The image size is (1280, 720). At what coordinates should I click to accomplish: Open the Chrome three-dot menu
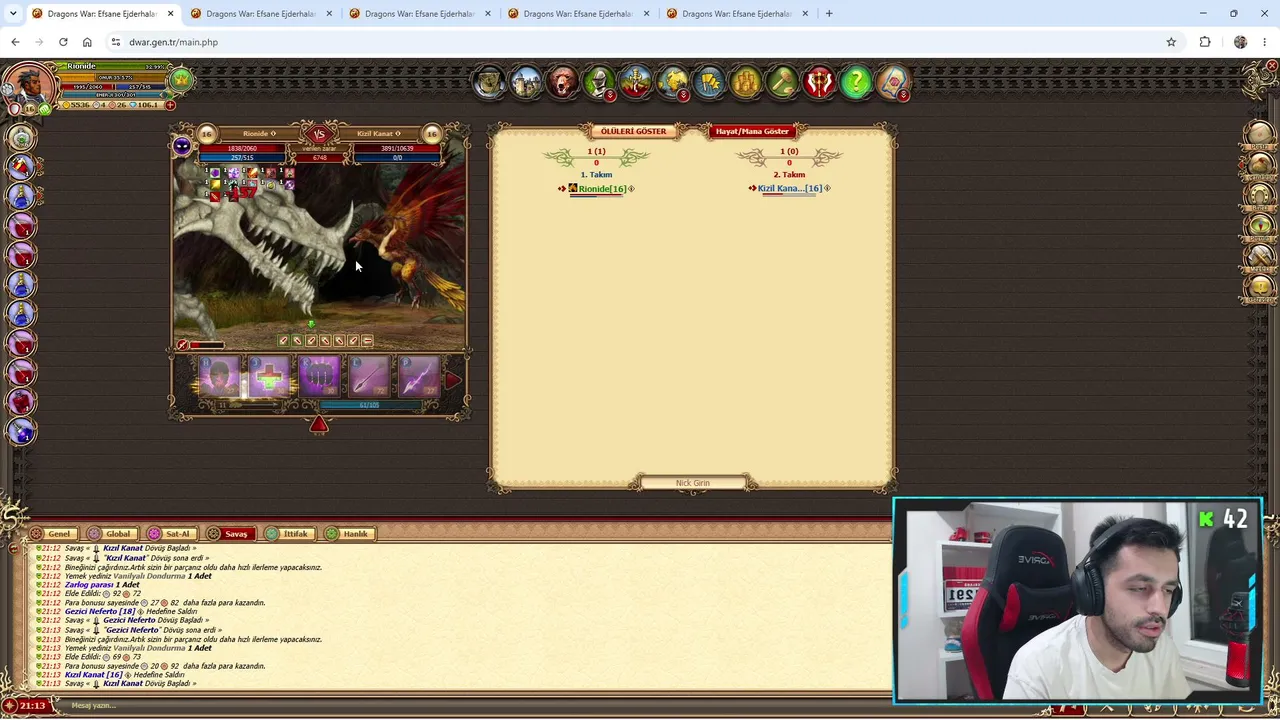pos(1266,42)
